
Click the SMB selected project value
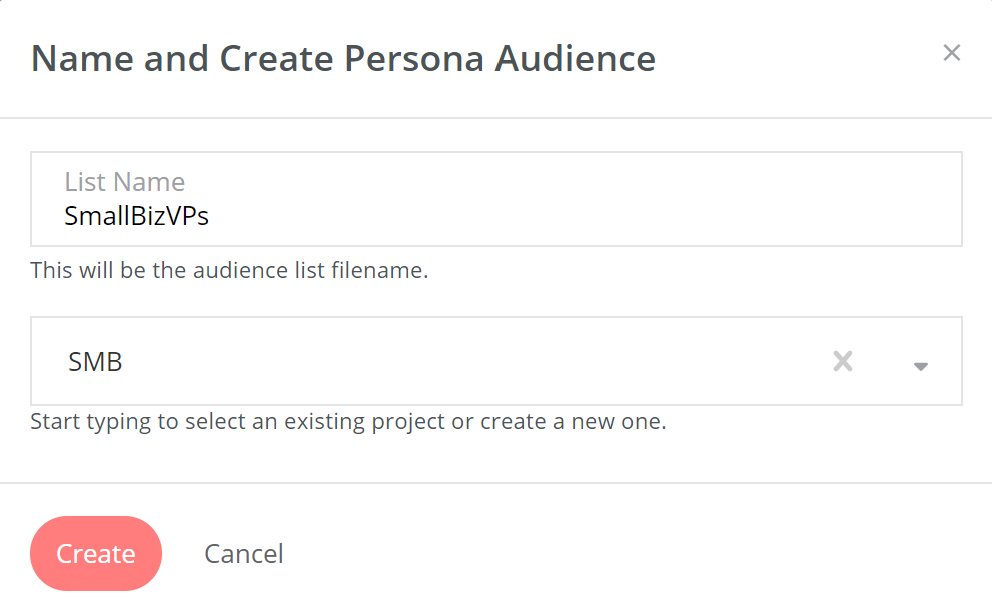95,362
